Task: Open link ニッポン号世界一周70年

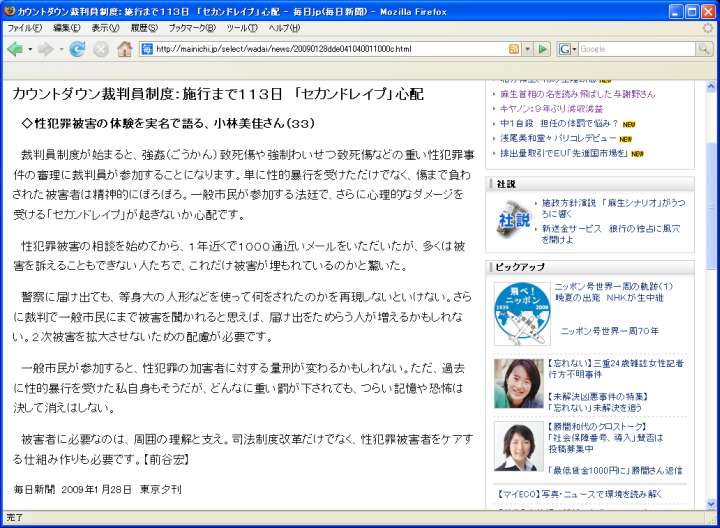Action: pyautogui.click(x=609, y=330)
